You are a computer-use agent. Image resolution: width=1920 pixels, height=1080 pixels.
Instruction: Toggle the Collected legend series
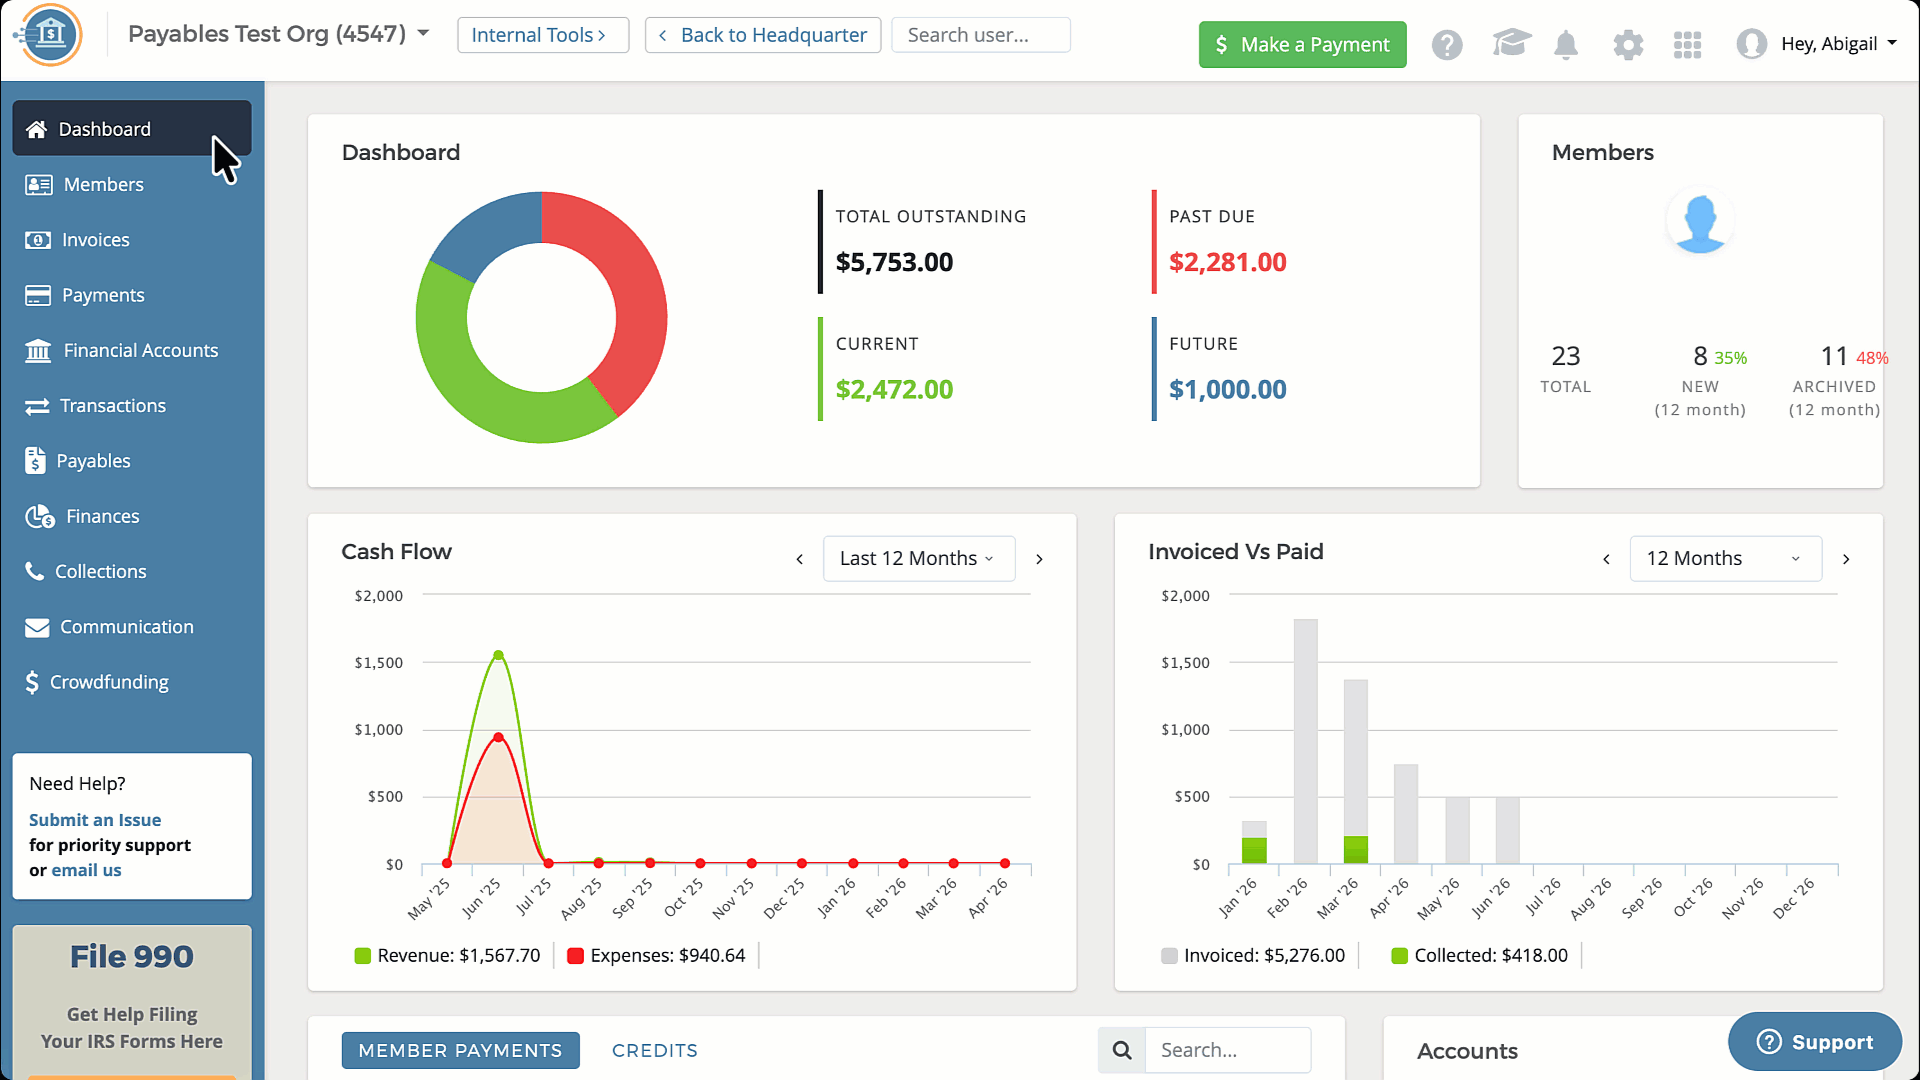[x=1480, y=956]
